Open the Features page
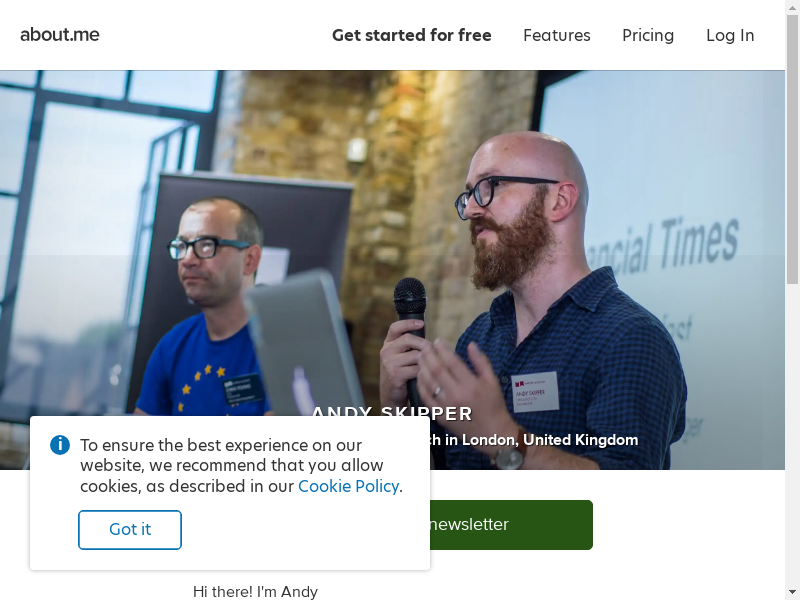Viewport: 800px width, 600px height. tap(557, 35)
